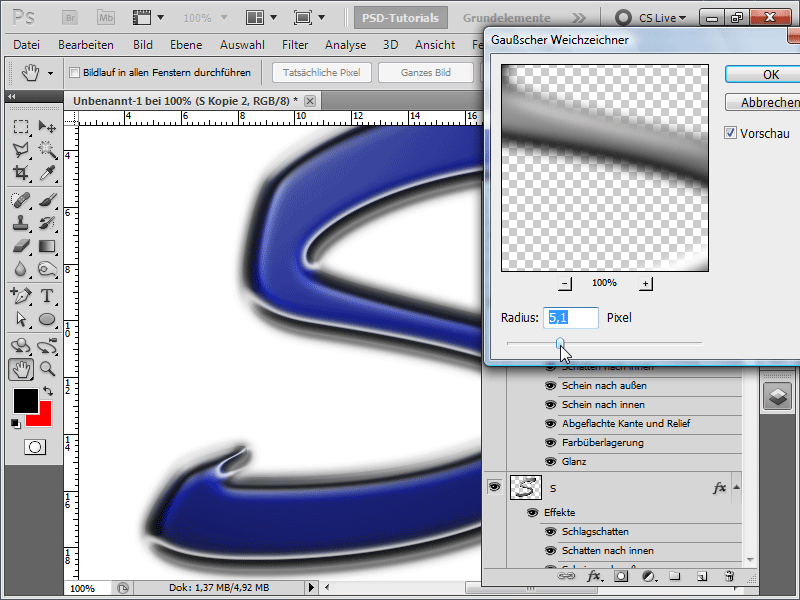Viewport: 800px width, 600px height.
Task: Select the Gradient tool
Action: (47, 246)
